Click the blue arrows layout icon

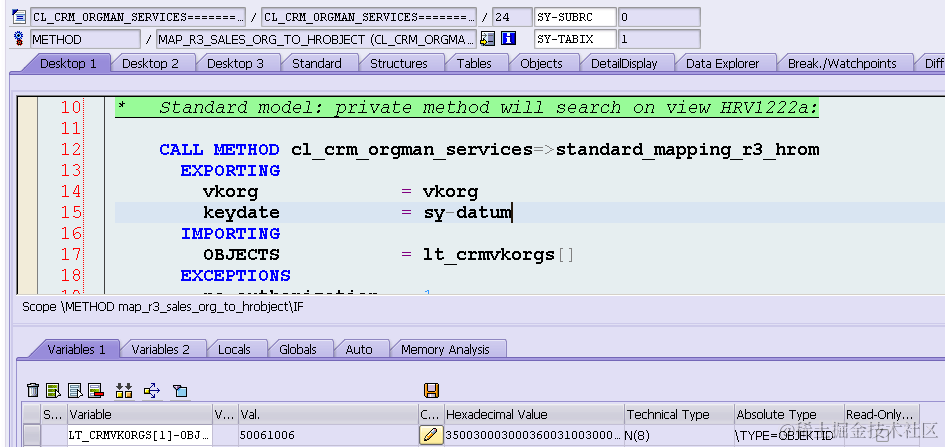152,390
